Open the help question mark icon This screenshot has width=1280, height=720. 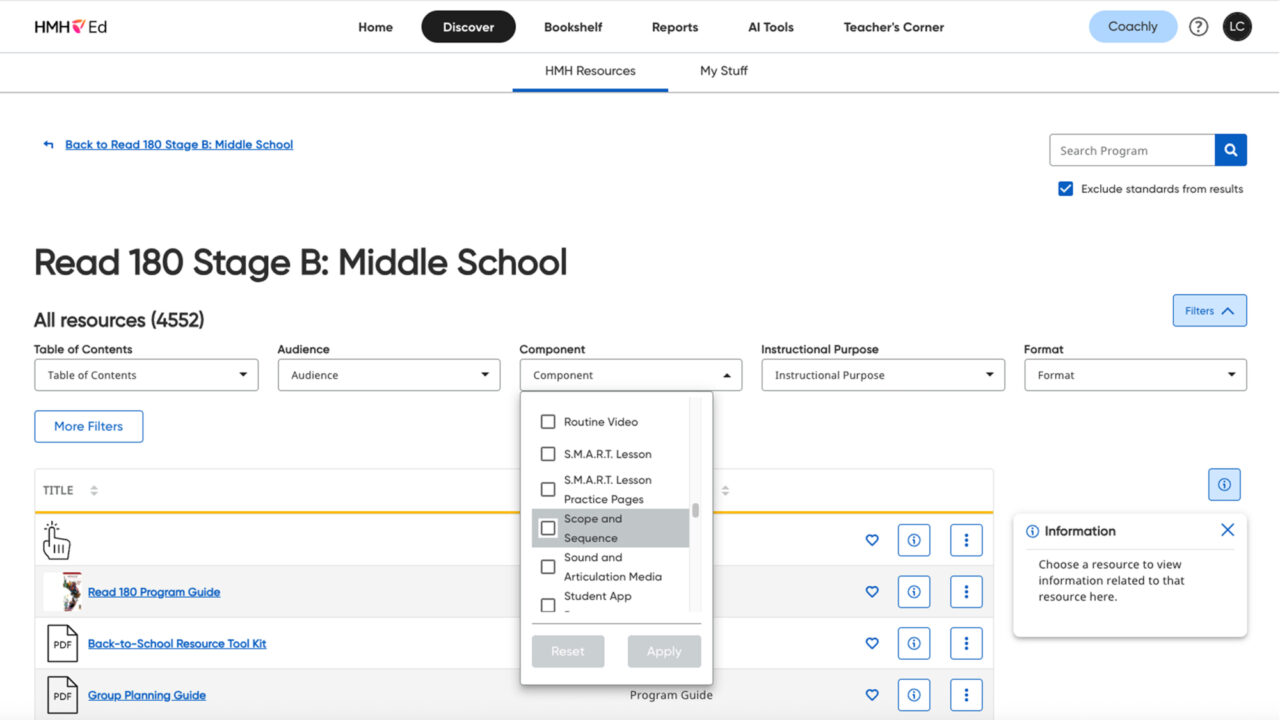click(1198, 27)
